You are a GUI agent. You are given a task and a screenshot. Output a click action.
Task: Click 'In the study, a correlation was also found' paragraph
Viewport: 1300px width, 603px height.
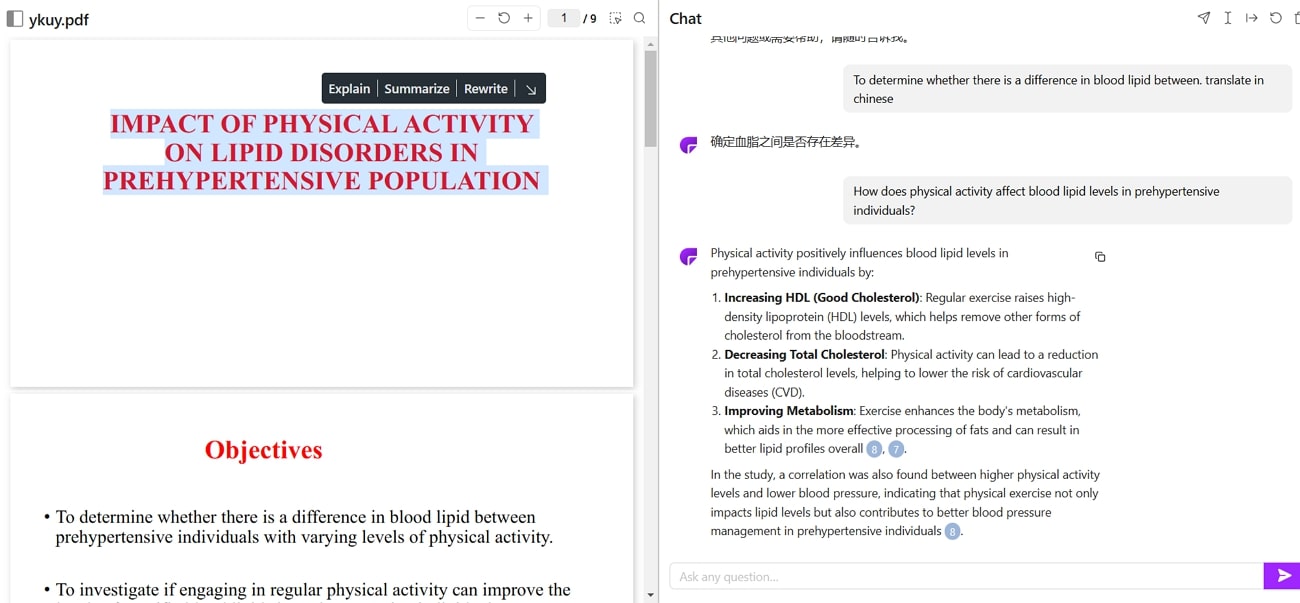[905, 503]
